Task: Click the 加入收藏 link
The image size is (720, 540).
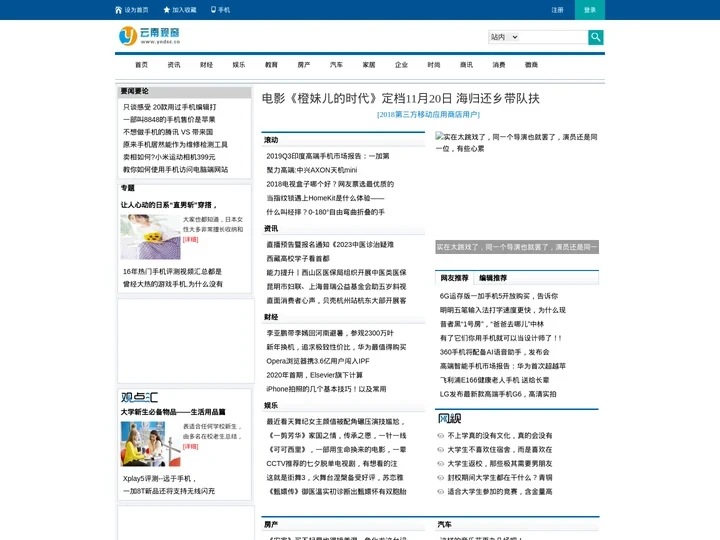Action: tap(184, 10)
